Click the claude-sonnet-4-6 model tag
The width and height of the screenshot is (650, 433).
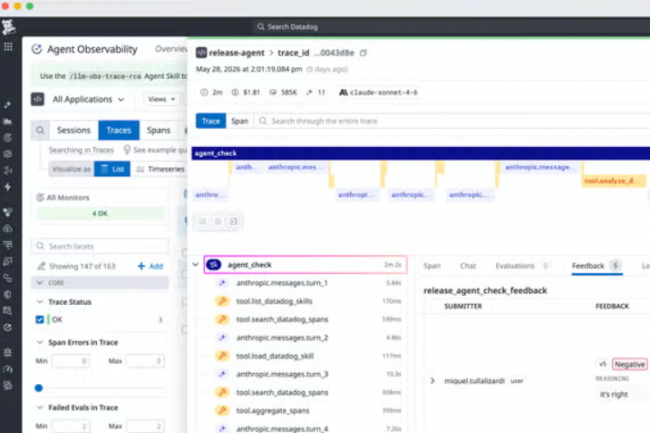pos(378,92)
